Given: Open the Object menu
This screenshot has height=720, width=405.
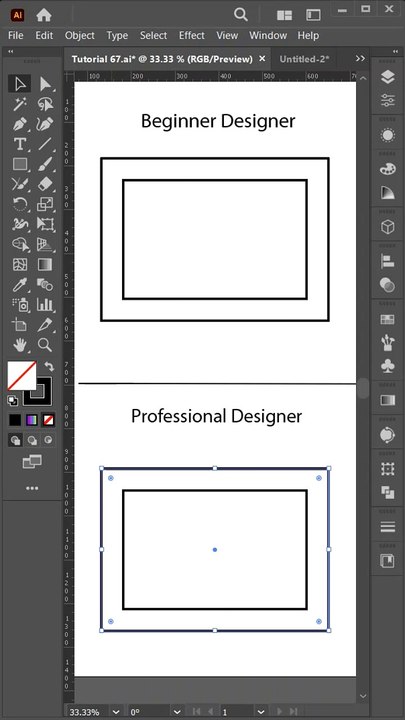Looking at the screenshot, I should pos(79,35).
